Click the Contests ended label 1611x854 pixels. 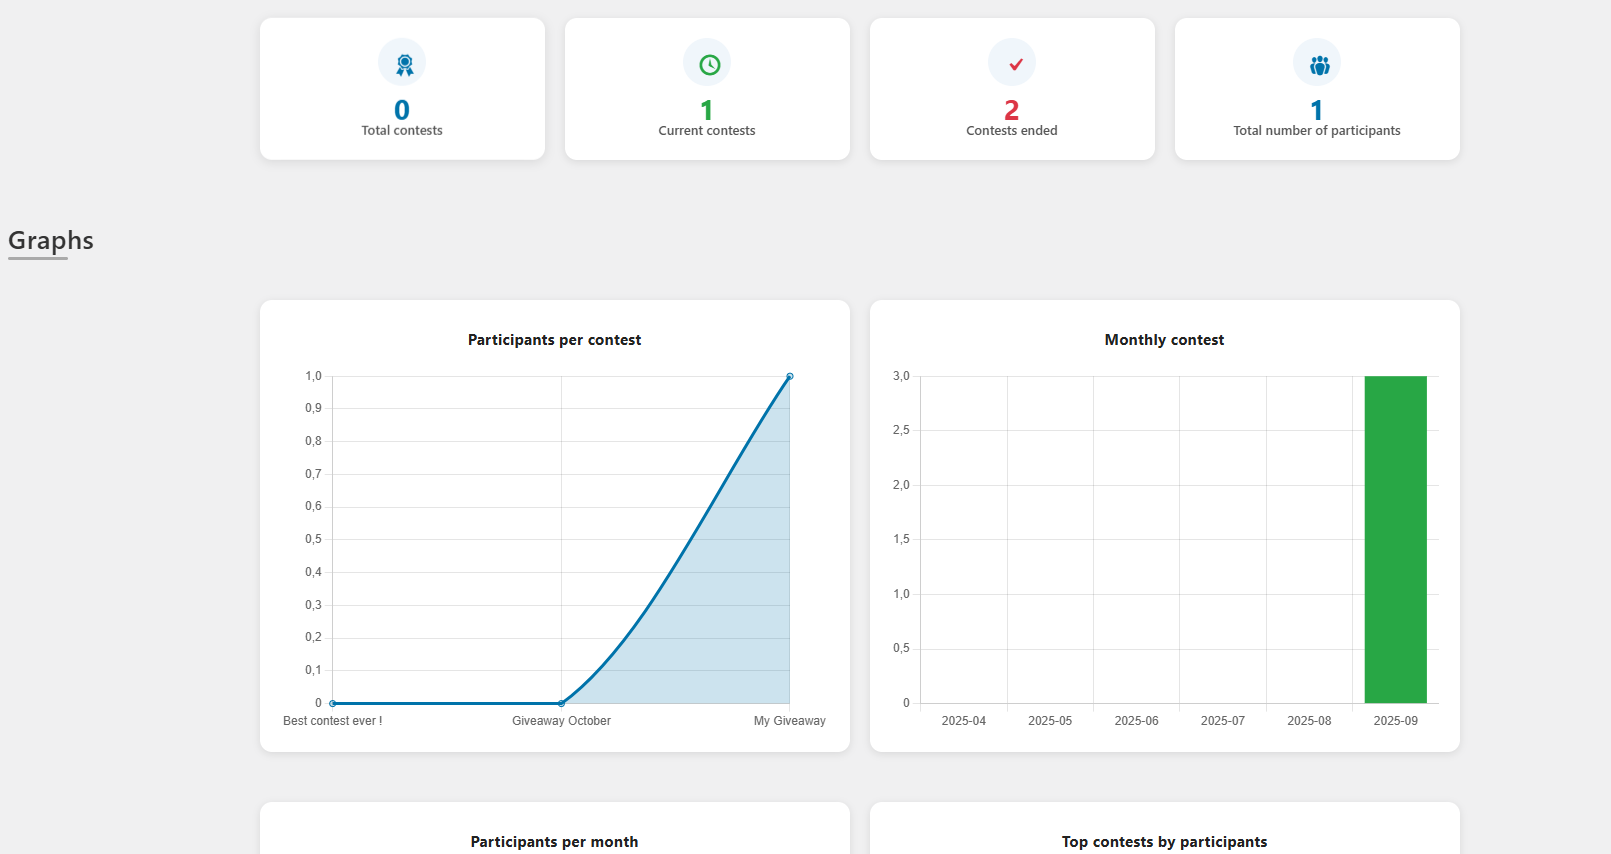point(1012,131)
